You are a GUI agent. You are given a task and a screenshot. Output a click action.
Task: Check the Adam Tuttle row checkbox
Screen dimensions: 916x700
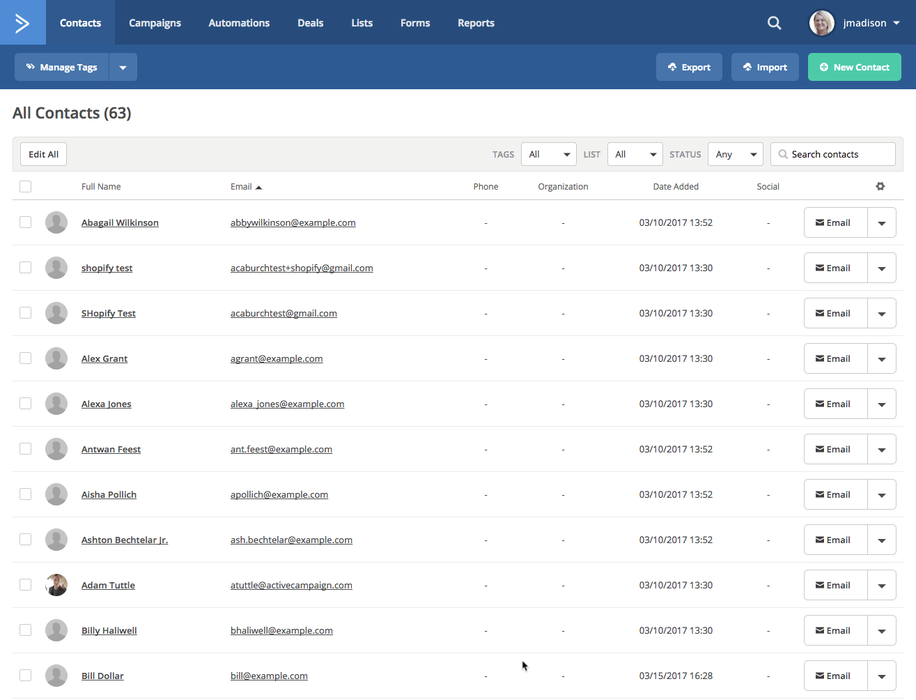pos(25,584)
